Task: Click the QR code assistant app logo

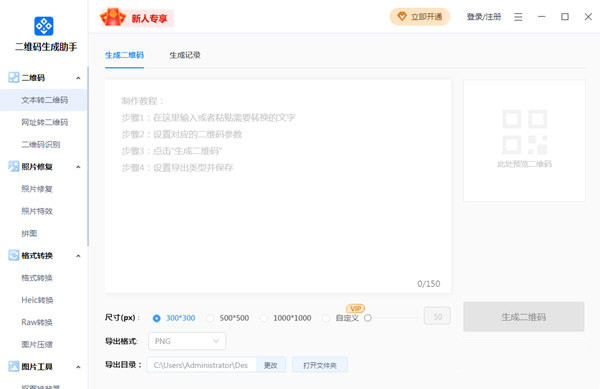Action: pyautogui.click(x=44, y=26)
